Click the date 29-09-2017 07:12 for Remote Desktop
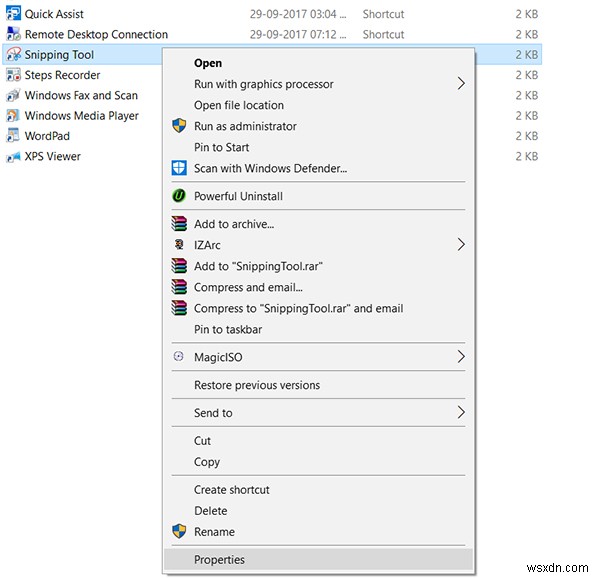Image resolution: width=600 pixels, height=578 pixels. pyautogui.click(x=298, y=34)
